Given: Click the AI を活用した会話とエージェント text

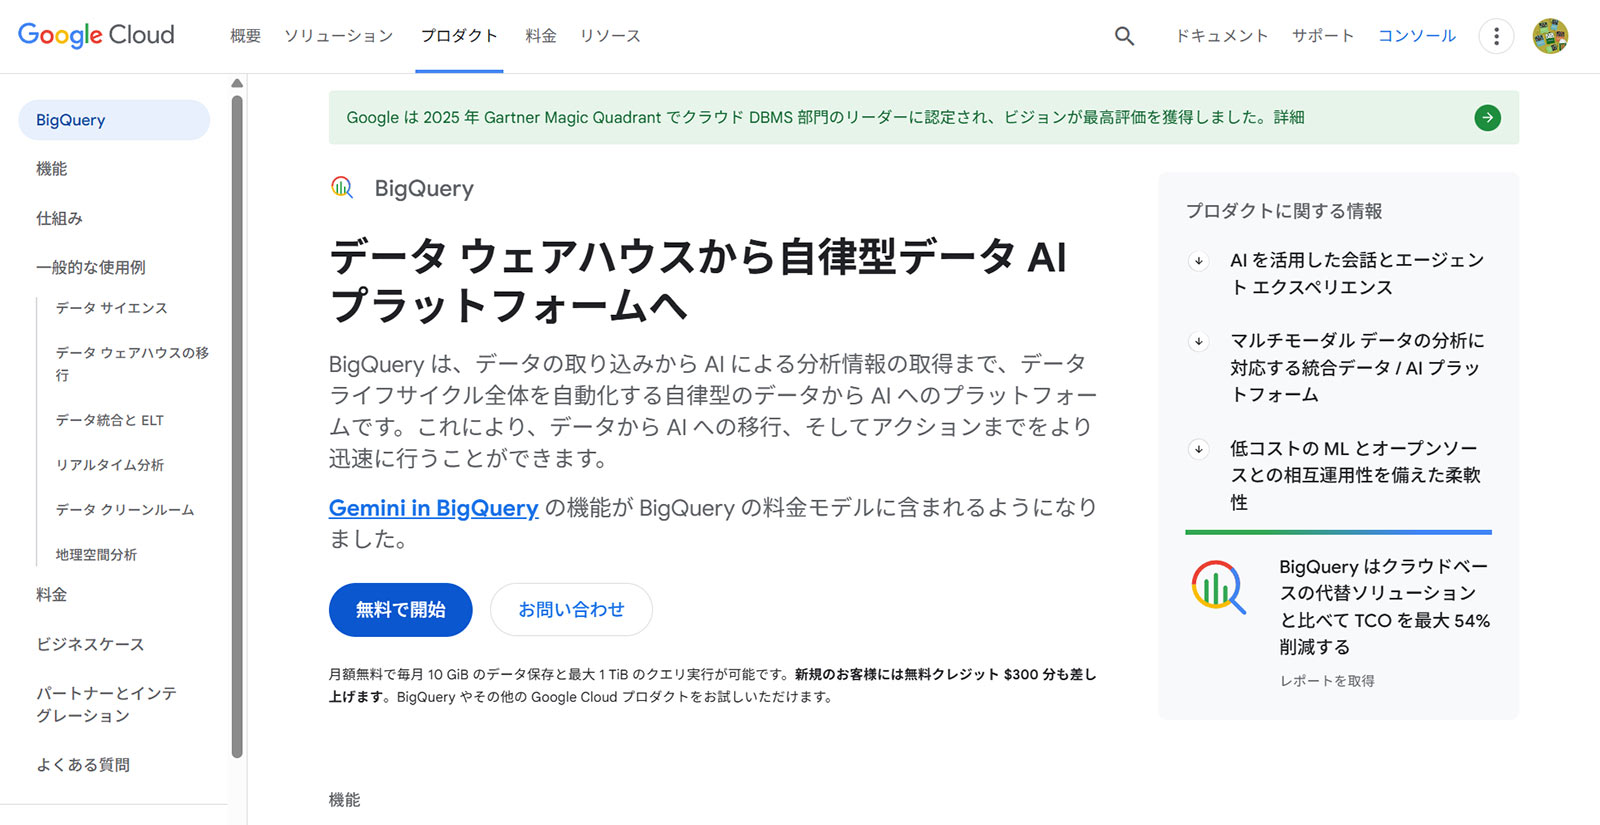Looking at the screenshot, I should 1357,274.
